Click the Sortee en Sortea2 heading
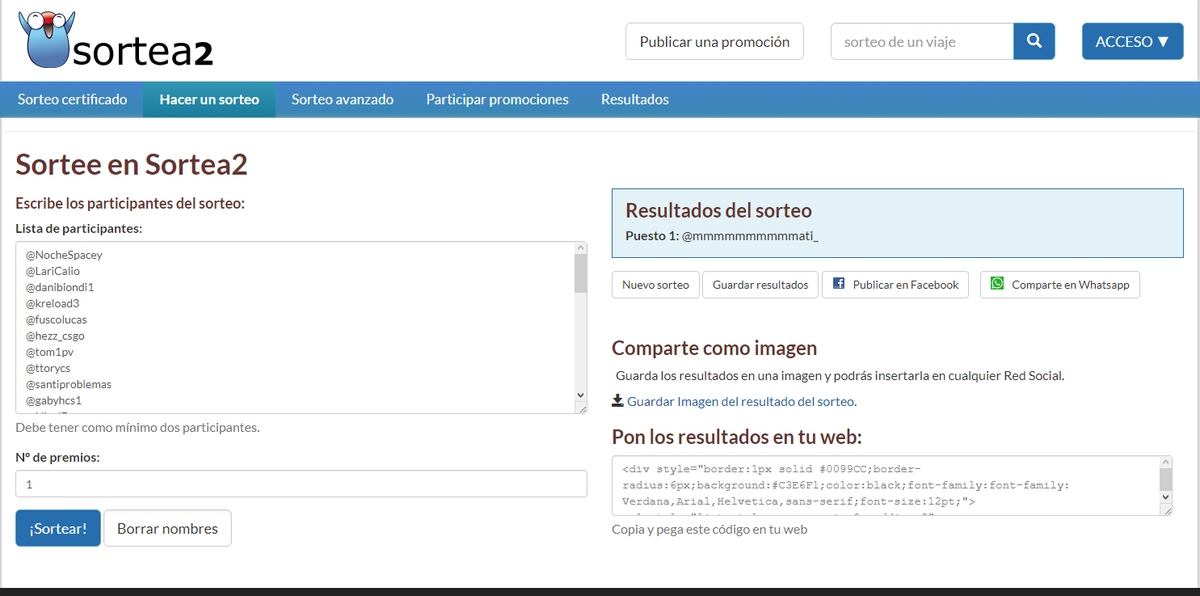 [x=131, y=164]
